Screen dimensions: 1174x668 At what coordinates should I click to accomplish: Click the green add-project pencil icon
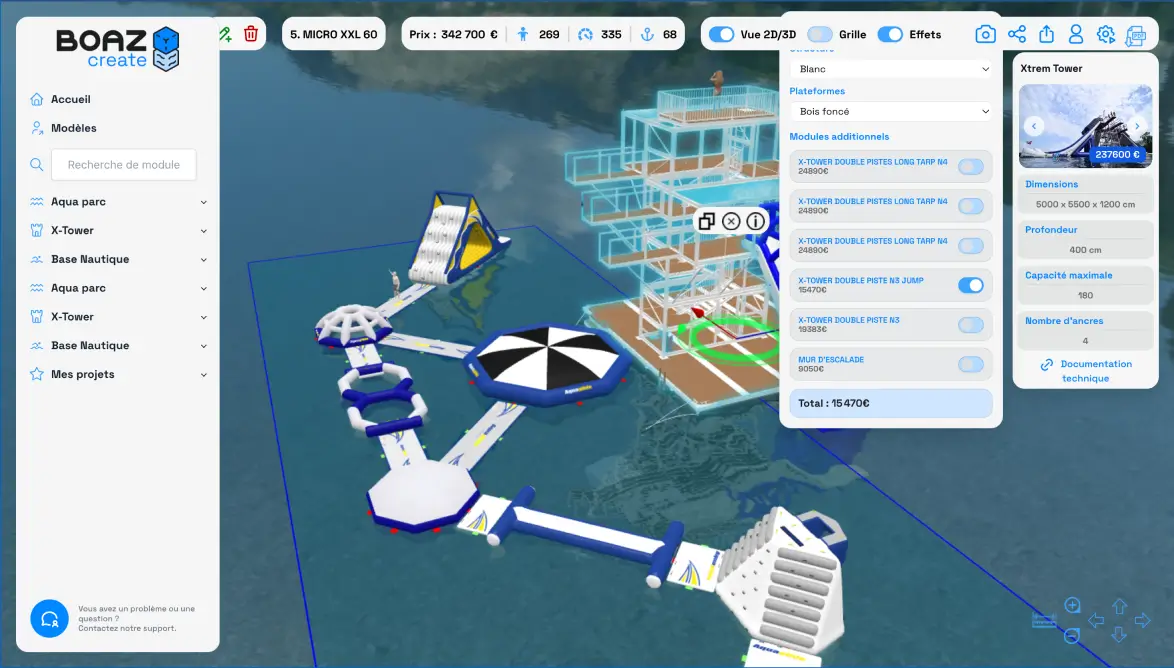coord(225,34)
